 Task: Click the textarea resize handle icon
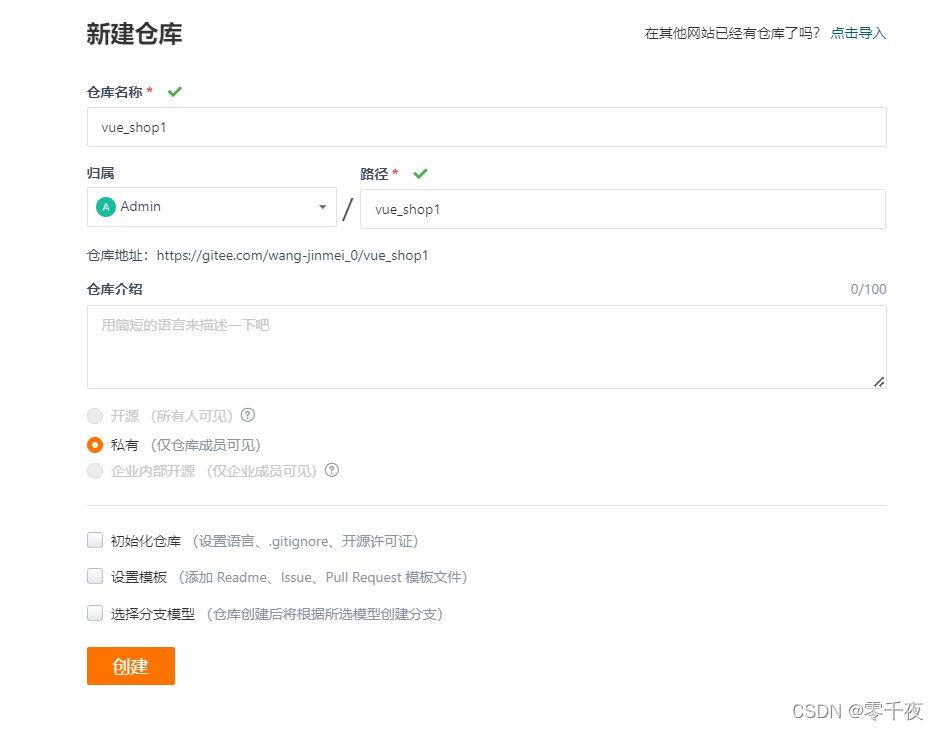[879, 382]
